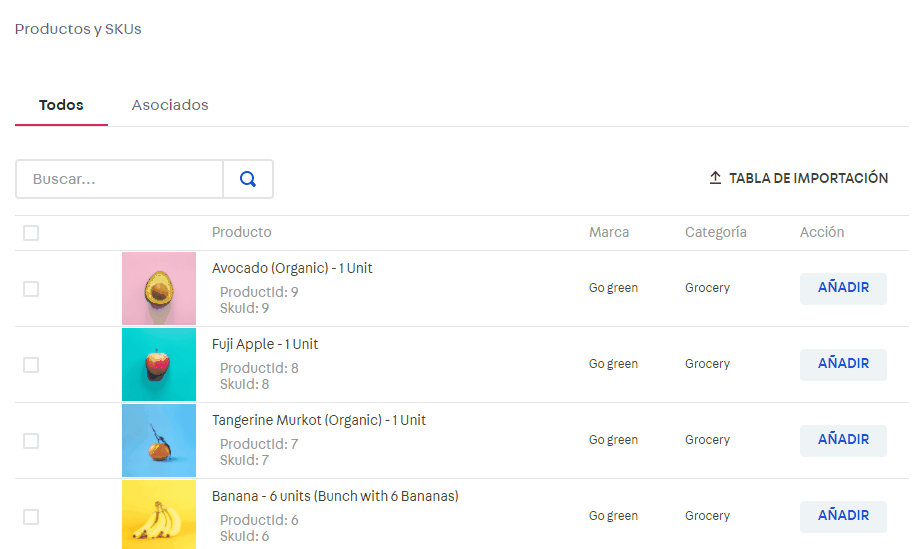The width and height of the screenshot is (922, 549).
Task: Toggle the select-all checkbox in table header
Action: tap(31, 233)
